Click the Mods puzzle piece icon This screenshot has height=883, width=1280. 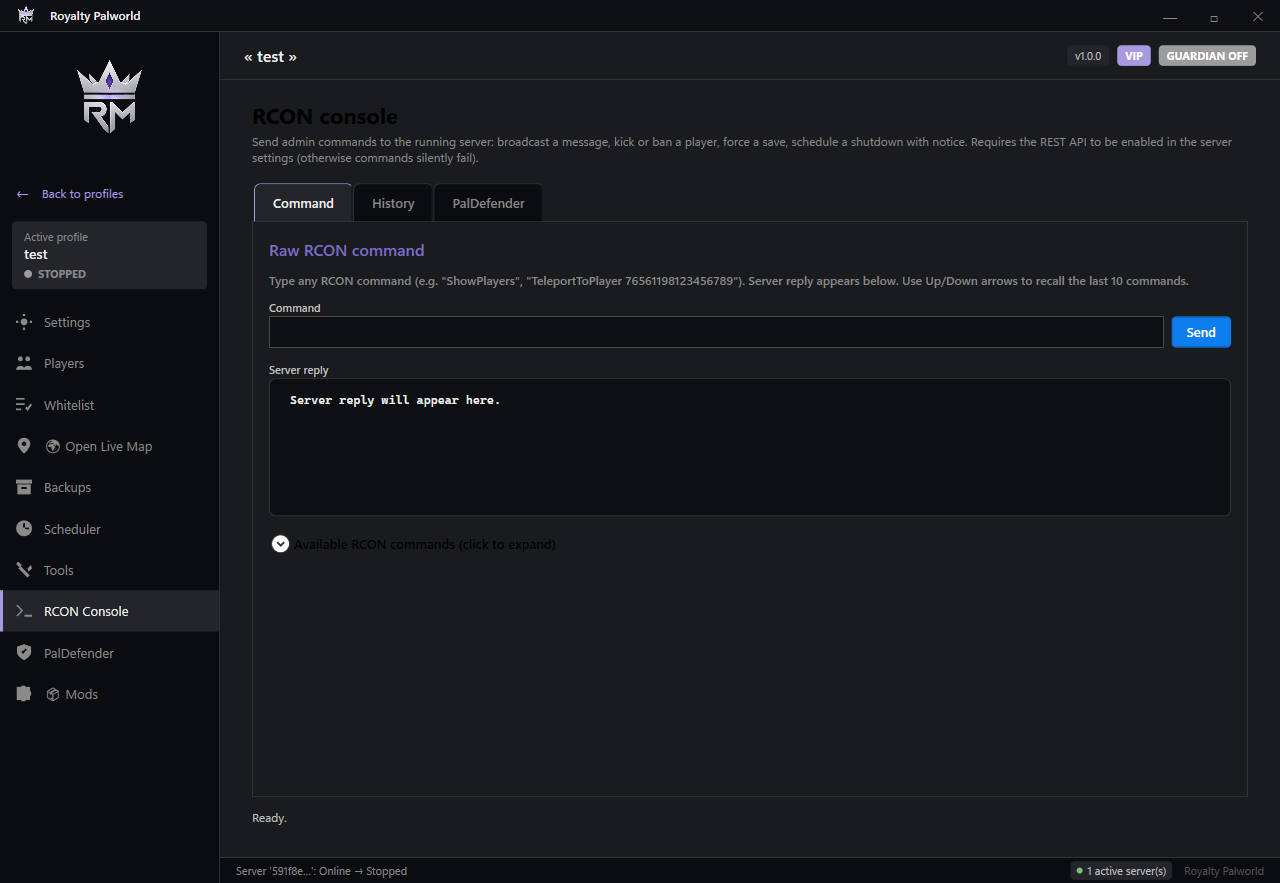point(24,694)
